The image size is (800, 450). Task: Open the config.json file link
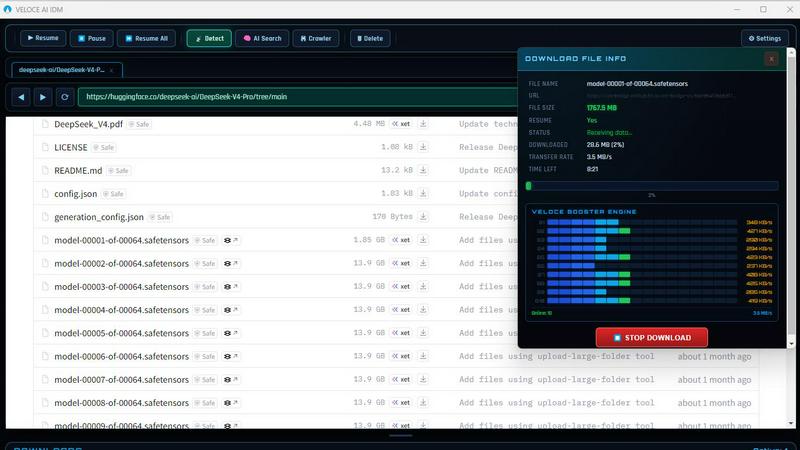(76, 194)
